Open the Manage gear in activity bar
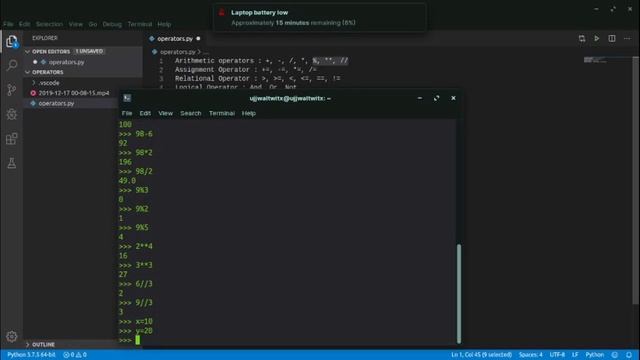This screenshot has width=640, height=360. pyautogui.click(x=12, y=336)
